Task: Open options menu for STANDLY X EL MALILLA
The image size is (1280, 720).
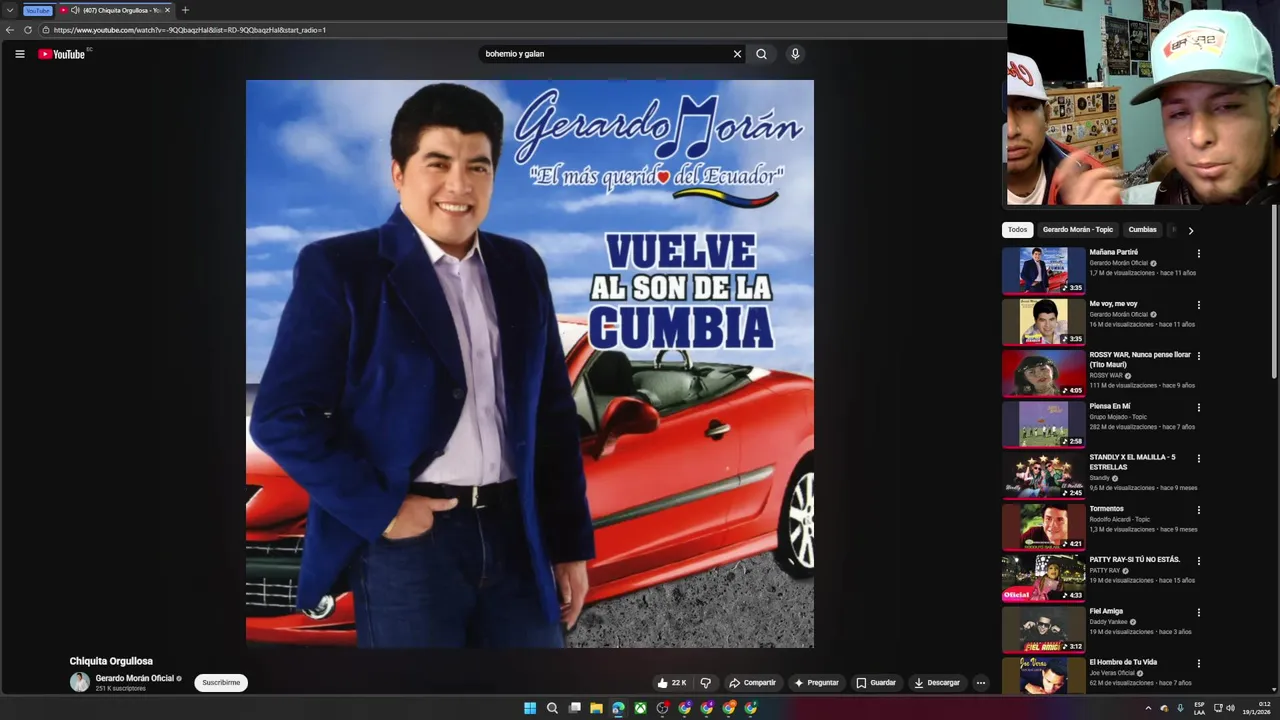Action: [1198, 459]
